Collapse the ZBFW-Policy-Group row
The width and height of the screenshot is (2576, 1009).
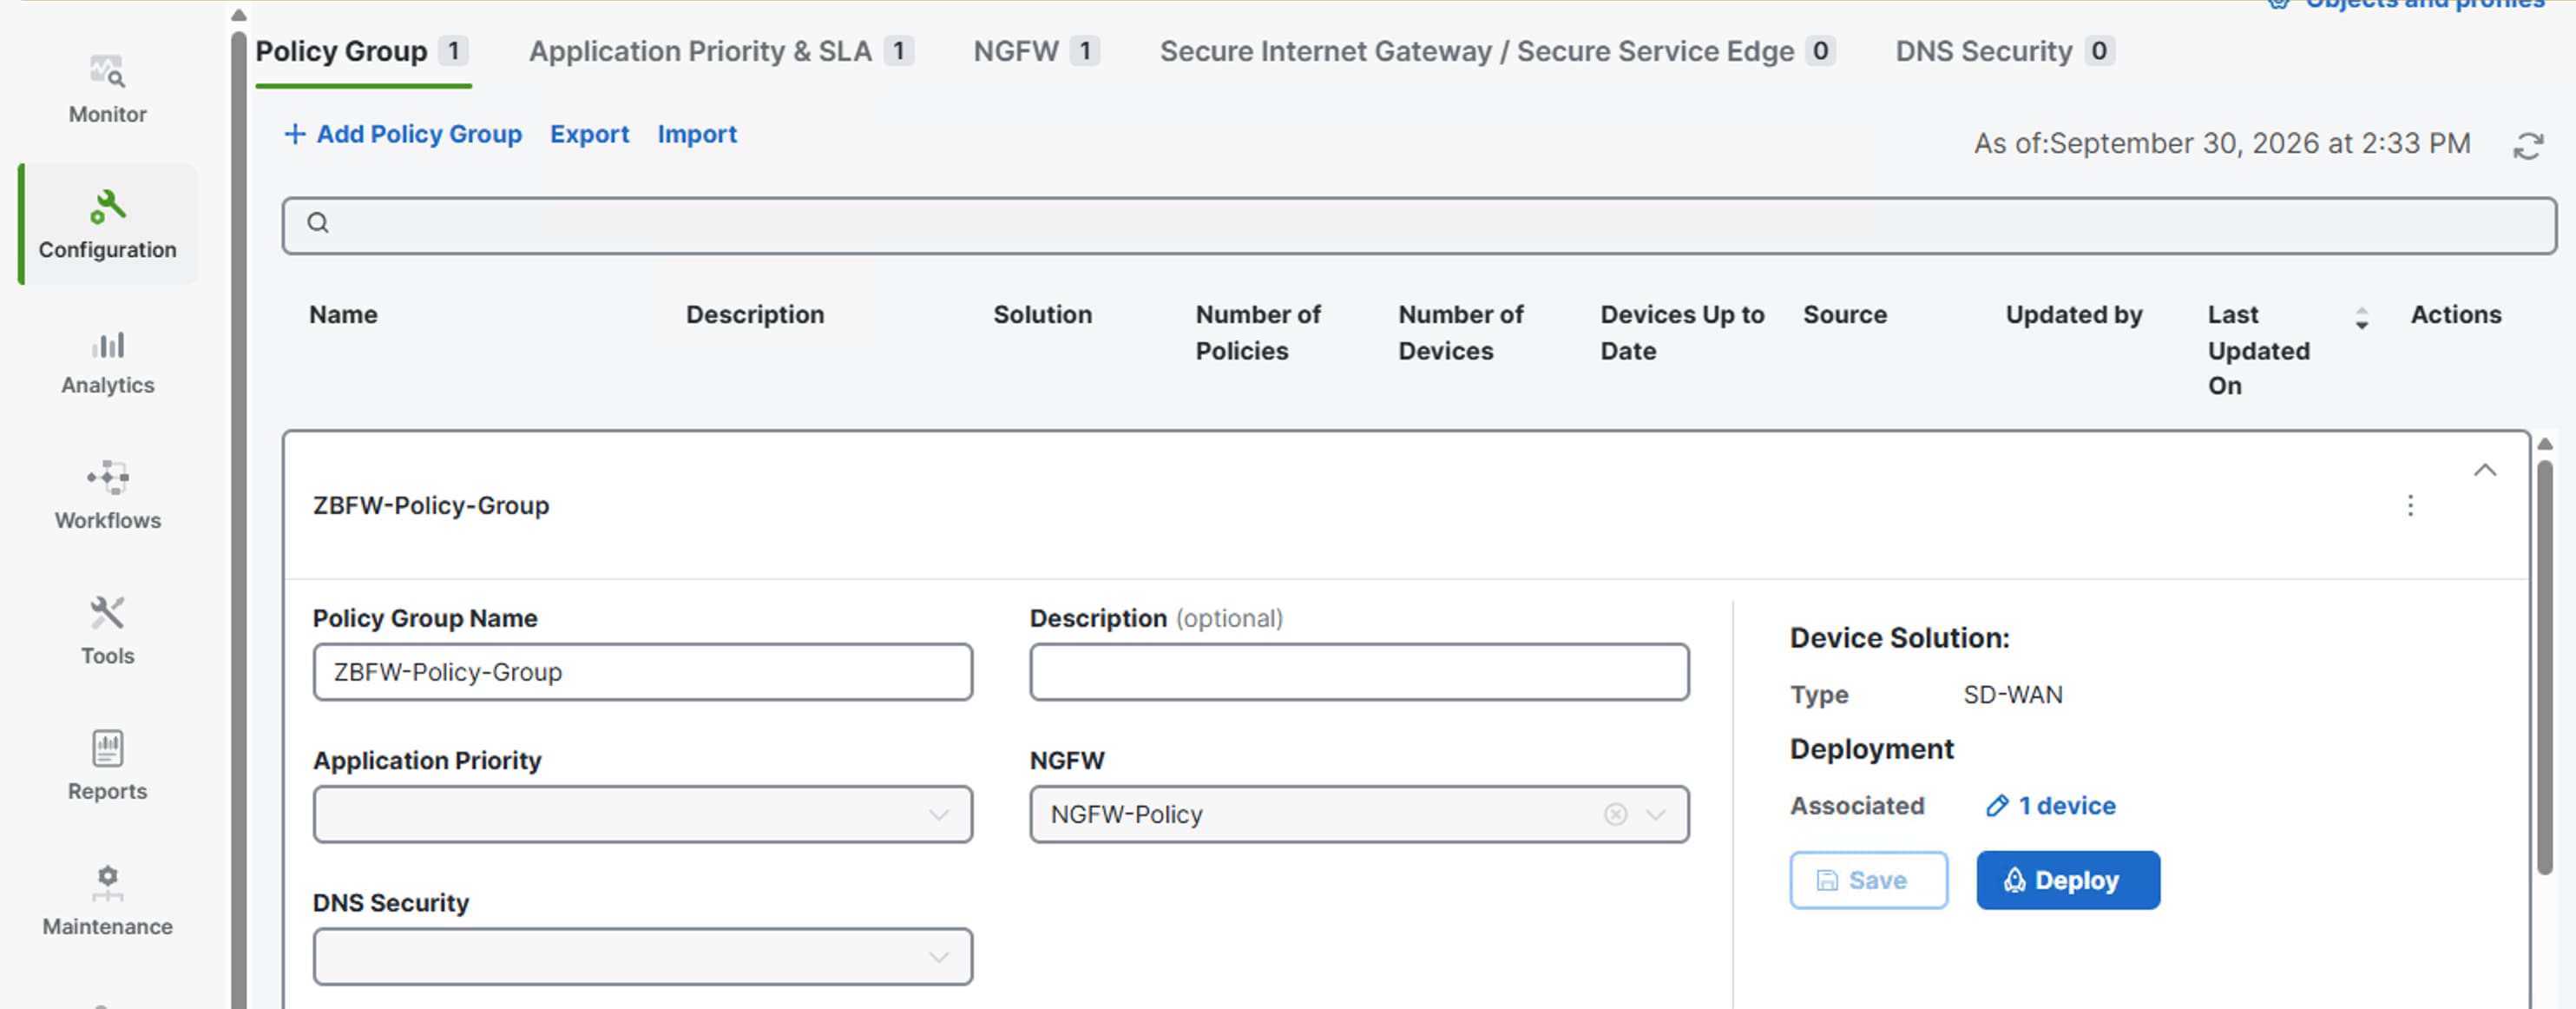pyautogui.click(x=2484, y=470)
